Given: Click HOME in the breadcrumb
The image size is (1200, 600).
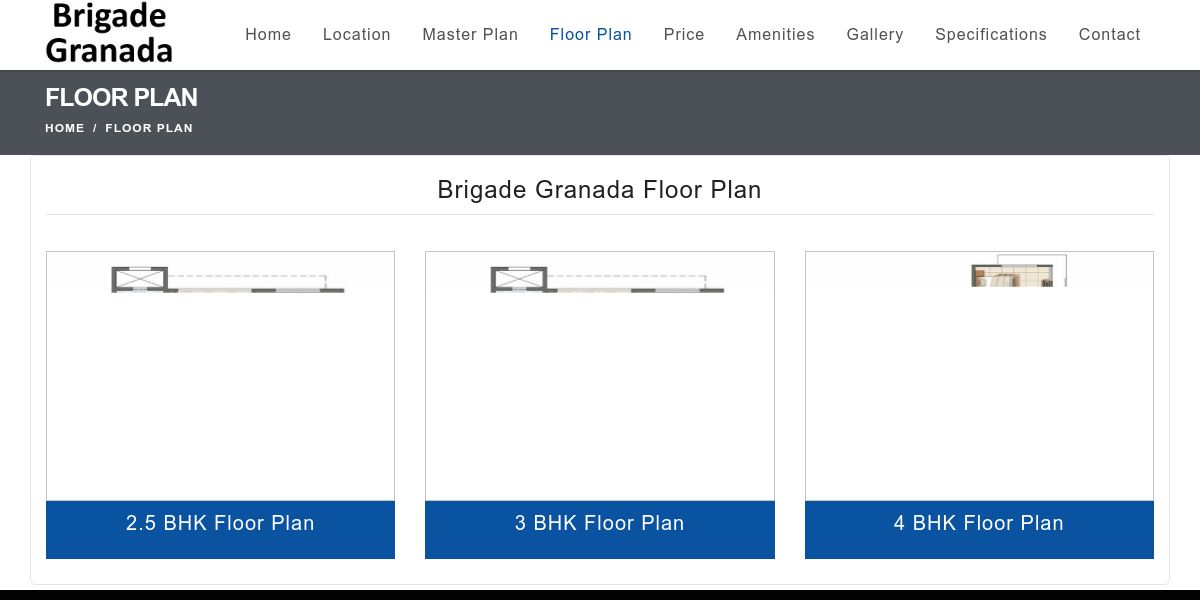Looking at the screenshot, I should click(65, 128).
